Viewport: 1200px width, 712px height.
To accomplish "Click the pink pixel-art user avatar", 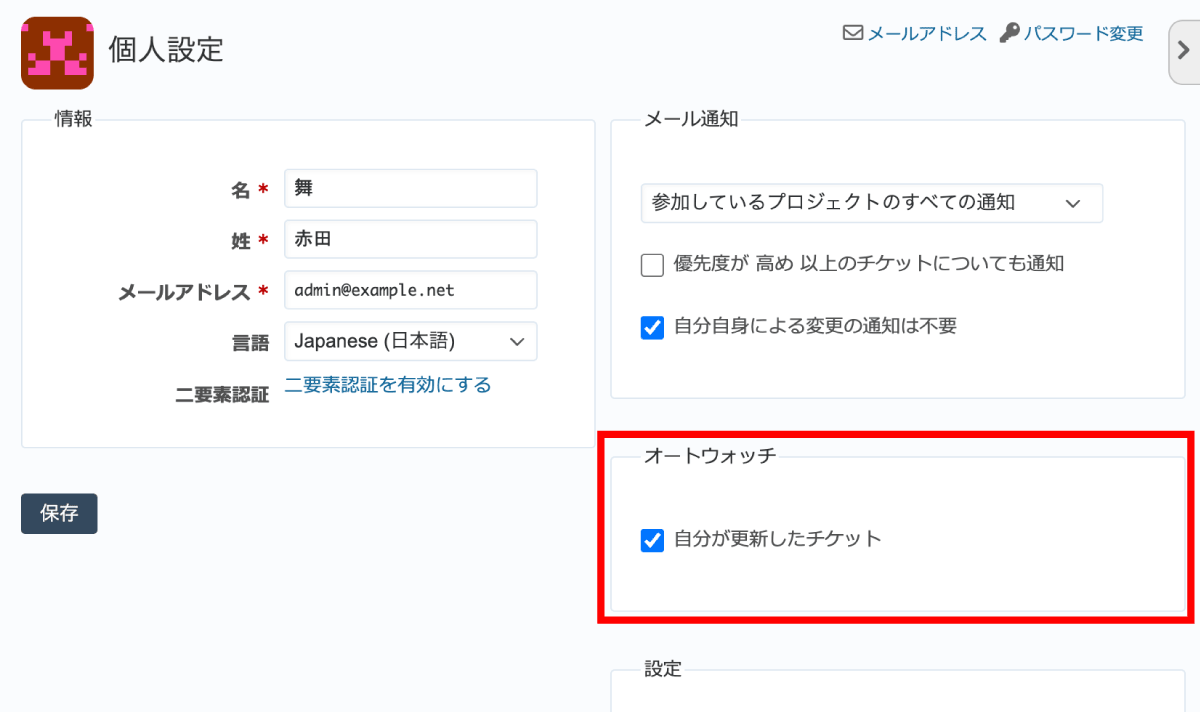I will click(57, 53).
